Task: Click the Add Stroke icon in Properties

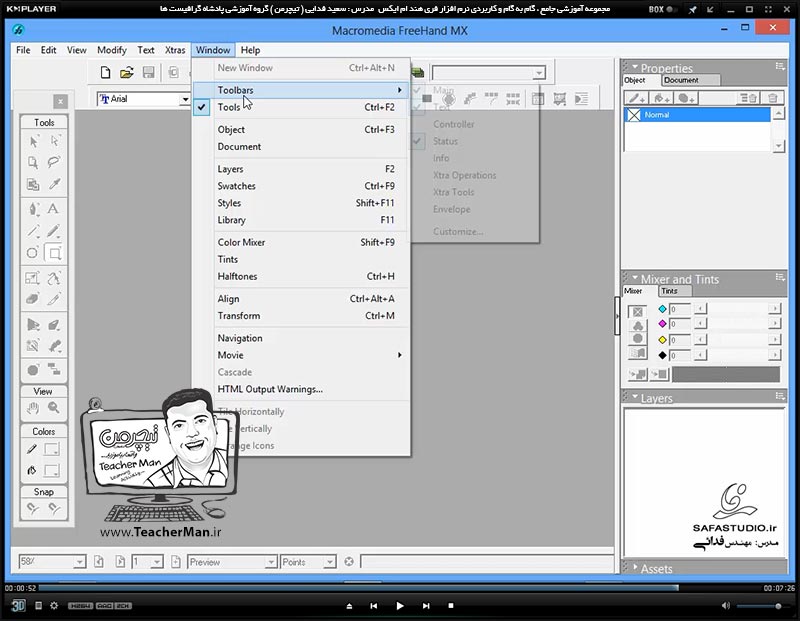Action: click(636, 98)
